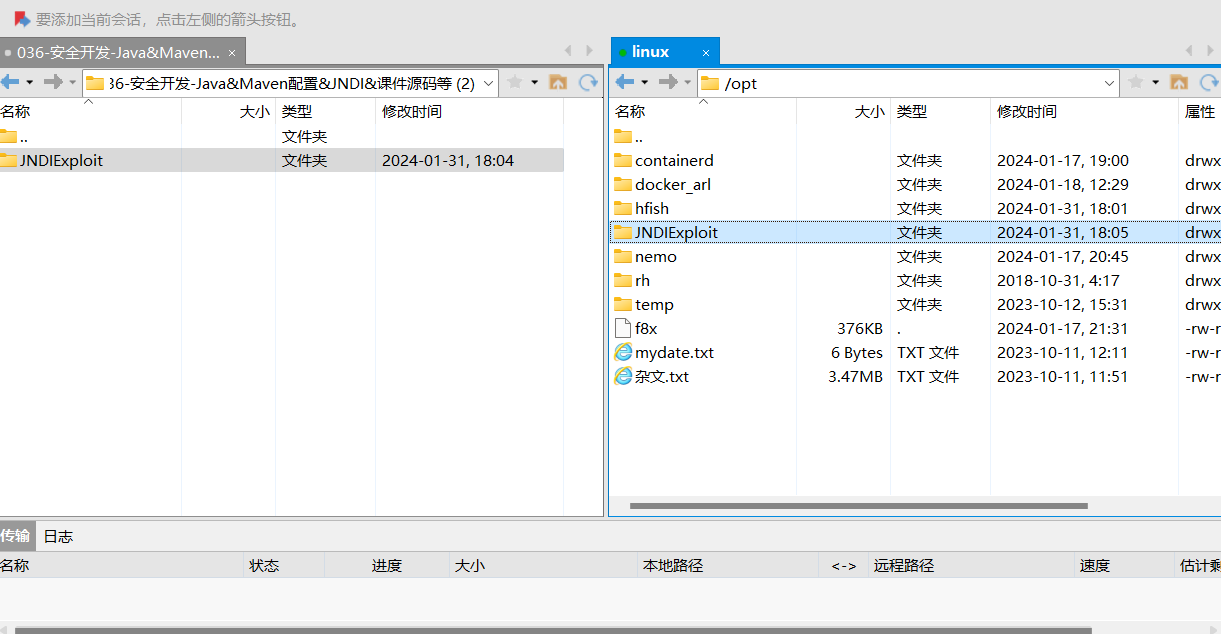This screenshot has width=1221, height=634.
Task: Open forward history dropdown in linux pane
Action: (687, 82)
